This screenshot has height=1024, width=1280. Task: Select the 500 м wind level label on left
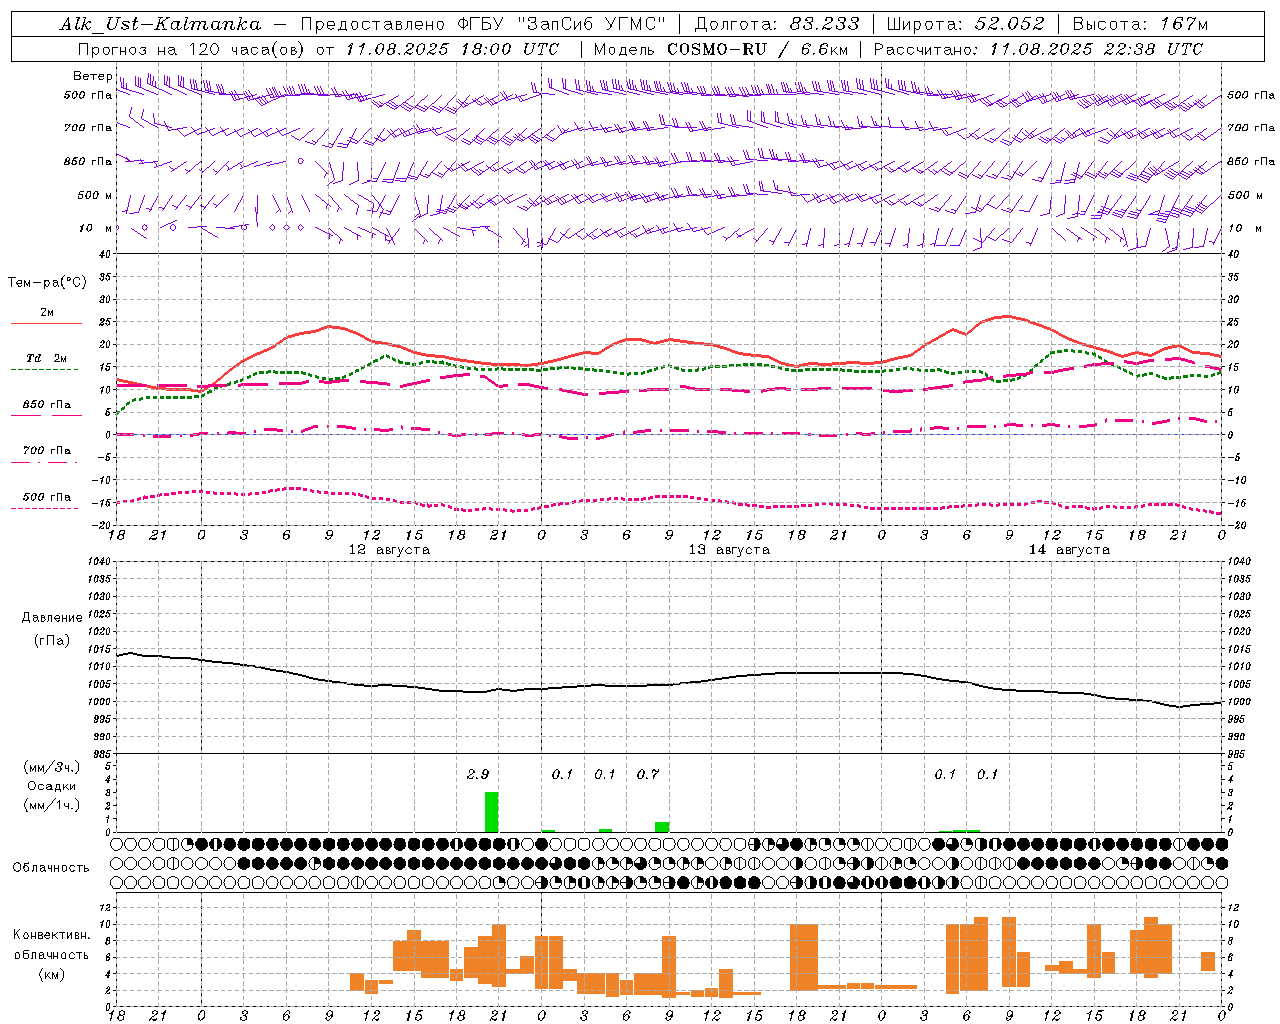(94, 195)
